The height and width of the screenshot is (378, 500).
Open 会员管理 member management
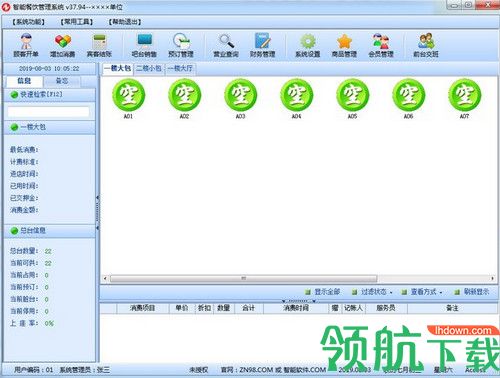(x=381, y=45)
